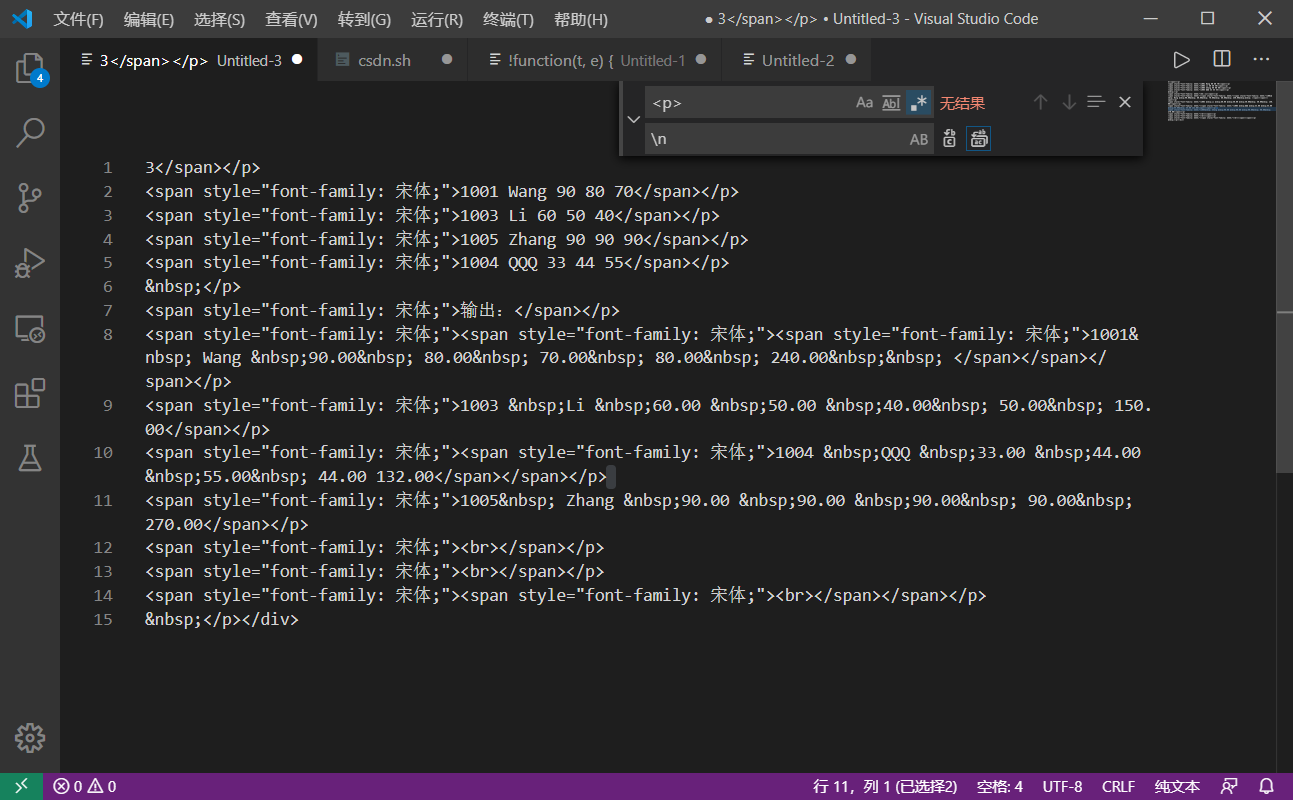Open the notifications bell

(x=1266, y=786)
